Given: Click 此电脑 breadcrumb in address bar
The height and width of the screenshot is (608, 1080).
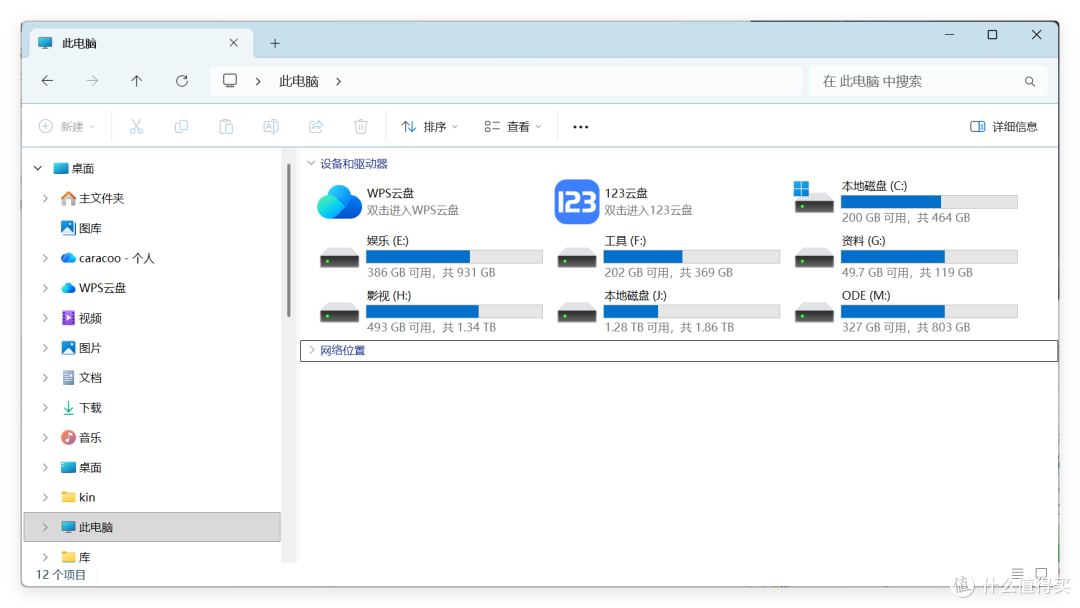Looking at the screenshot, I should (x=298, y=81).
